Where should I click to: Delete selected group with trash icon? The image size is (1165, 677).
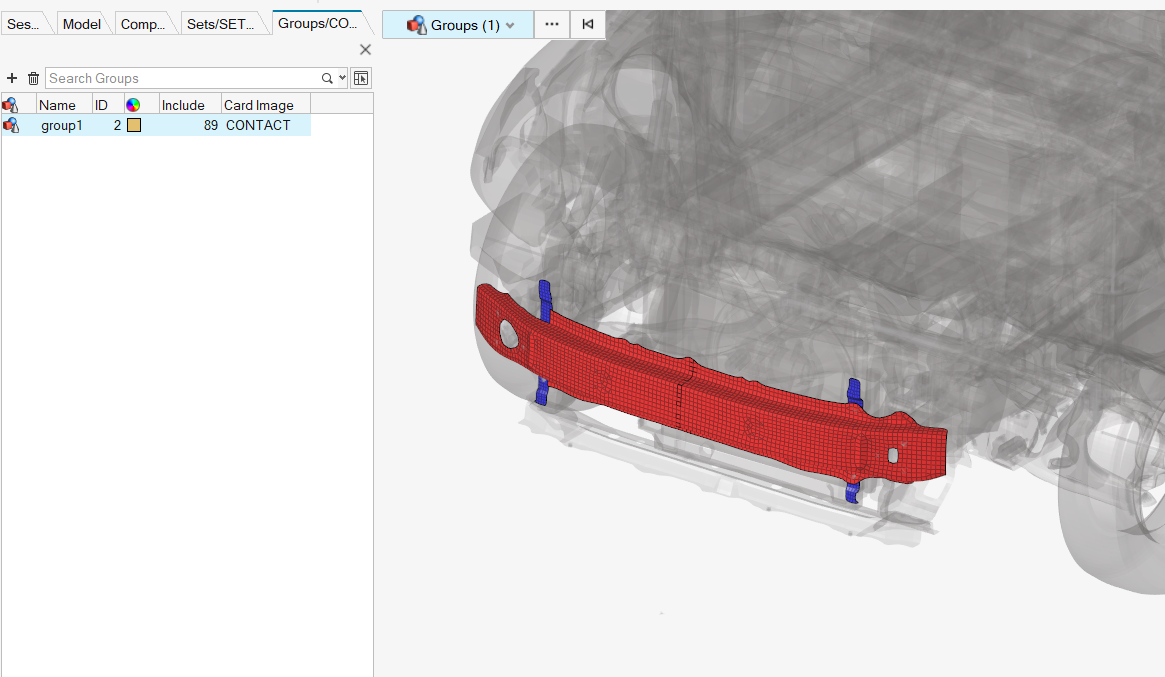(x=33, y=78)
